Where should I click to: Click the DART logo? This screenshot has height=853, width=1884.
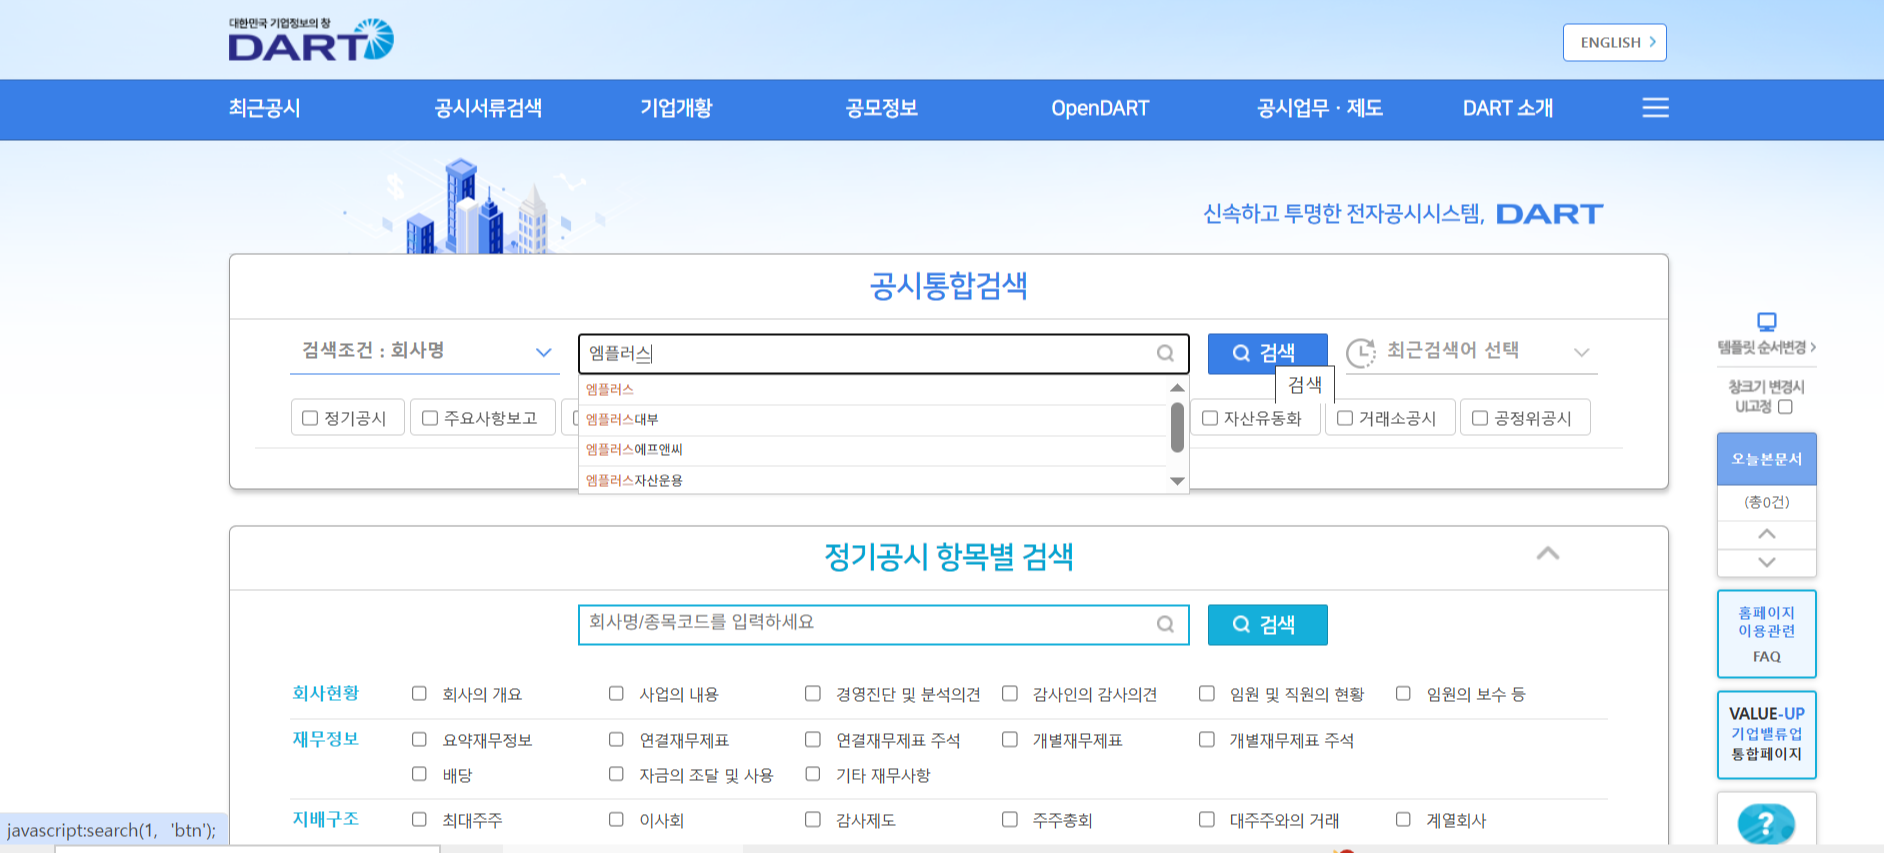[x=311, y=40]
